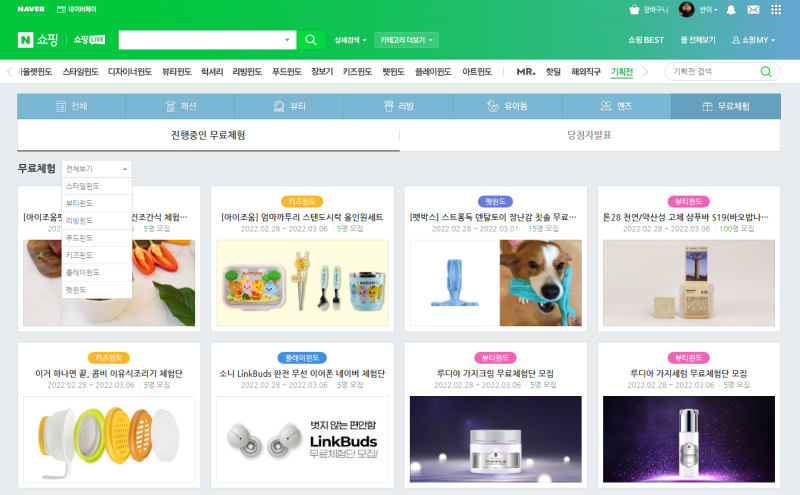
Task: Open the 뷰티윈도 category in the nav bar
Action: (x=177, y=72)
